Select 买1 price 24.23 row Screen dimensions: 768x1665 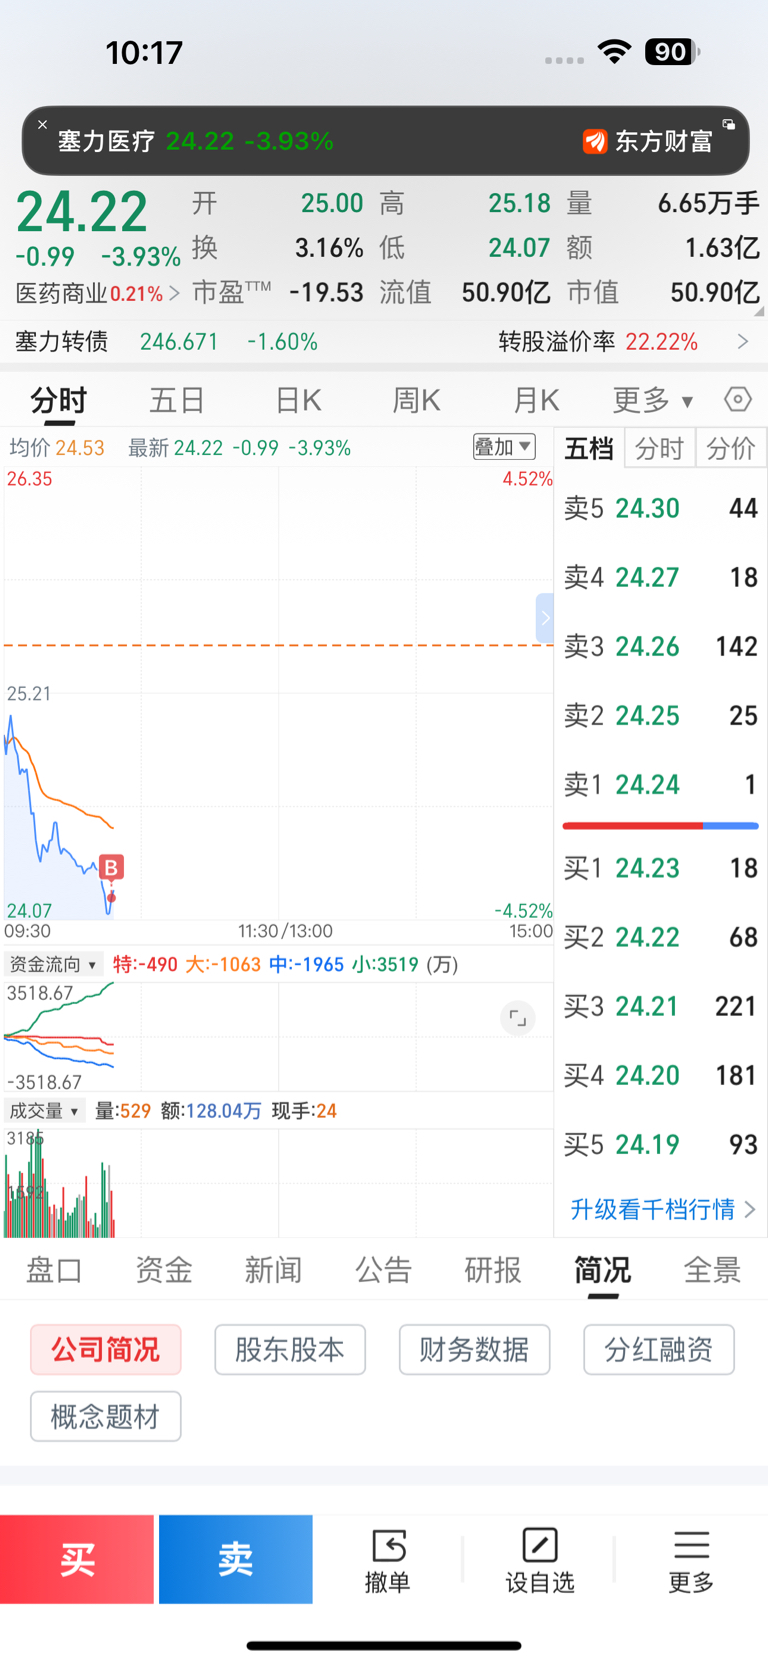click(661, 868)
